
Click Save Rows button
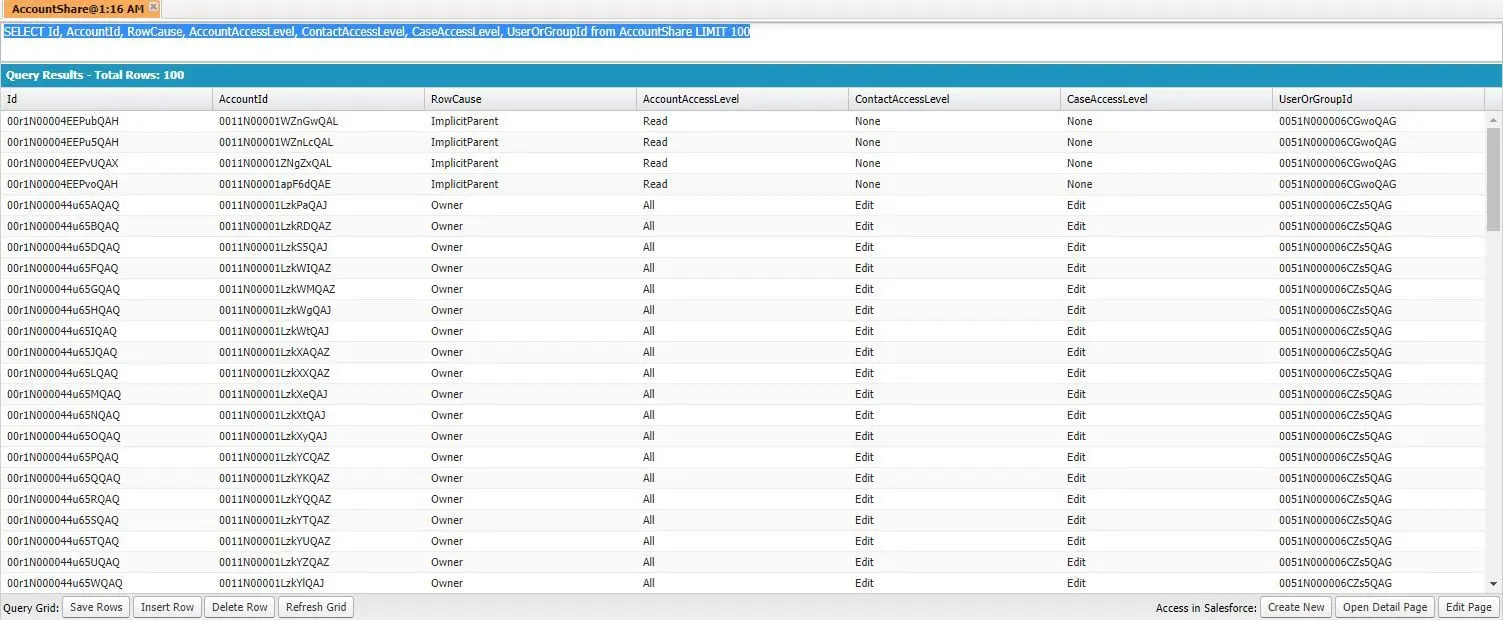(96, 607)
